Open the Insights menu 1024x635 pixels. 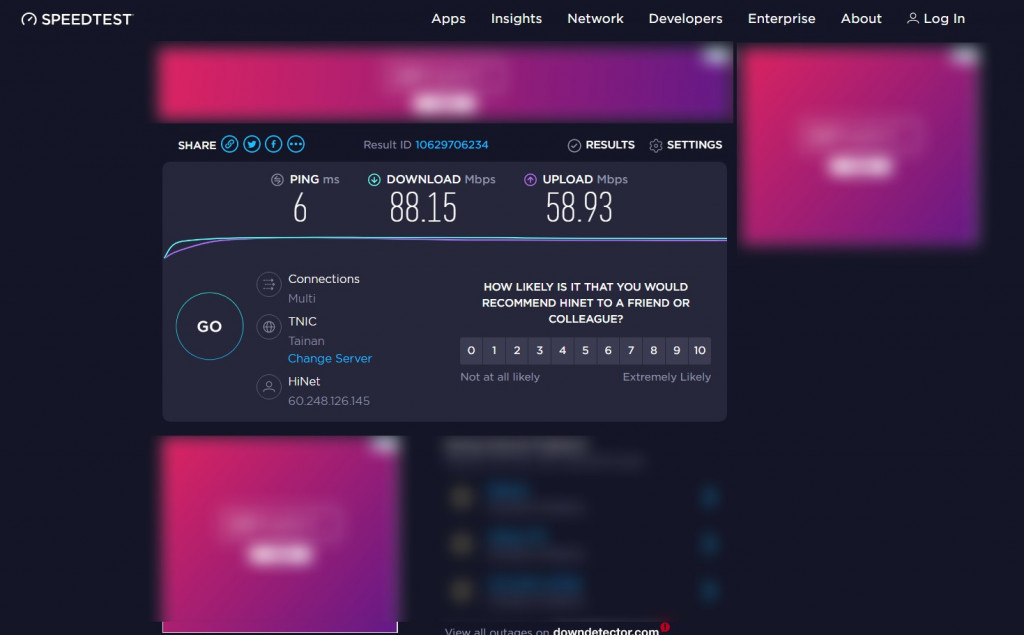tap(516, 19)
